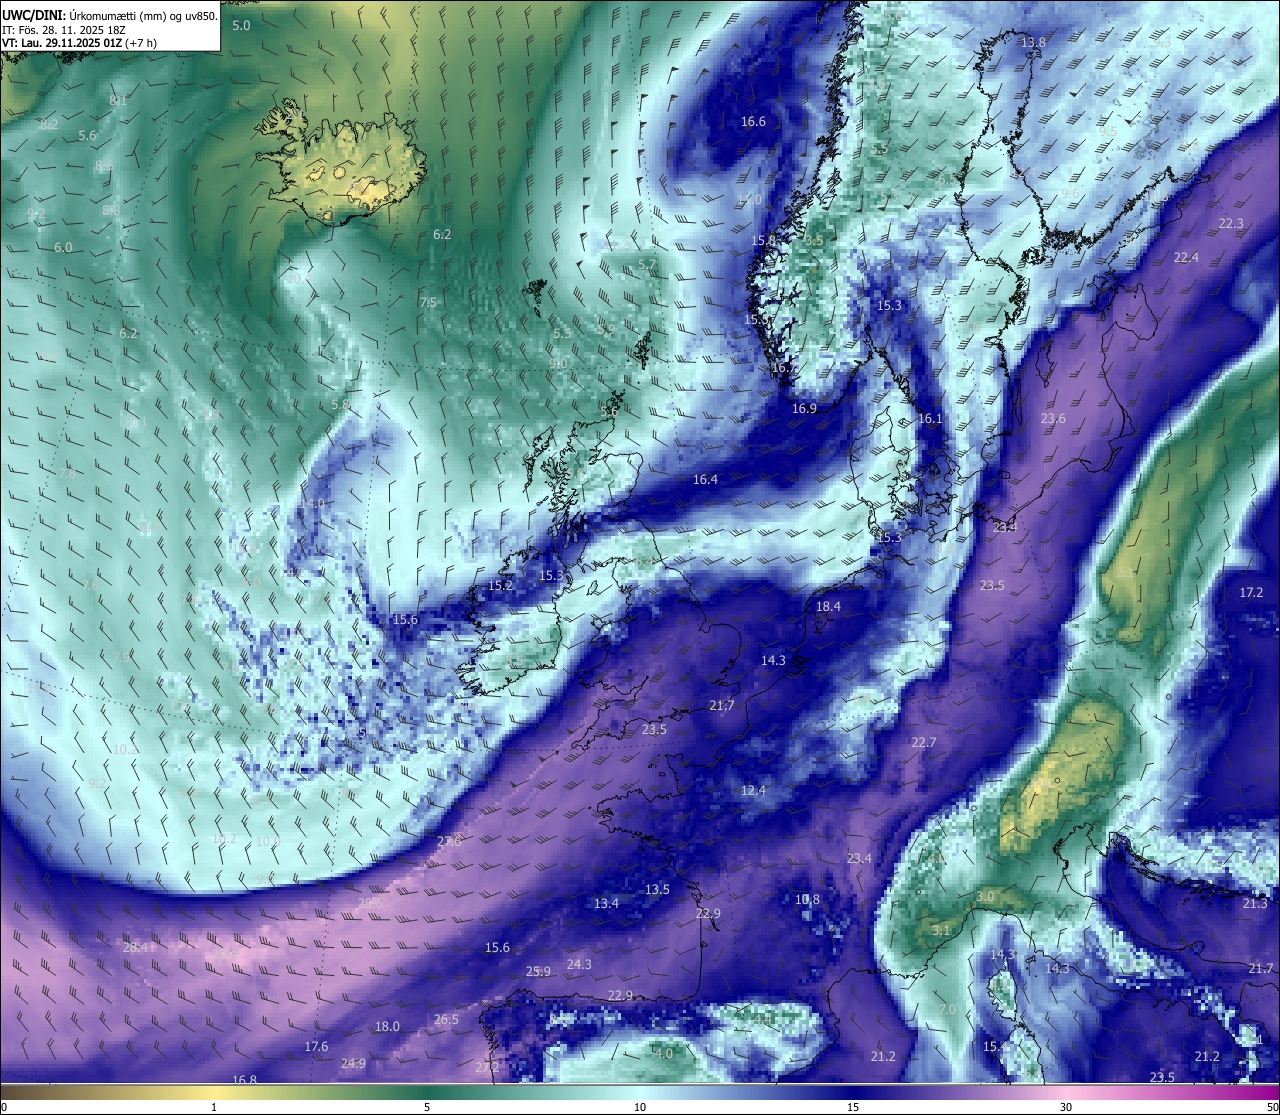The image size is (1280, 1115).
Task: Click the 15.4 value near Corsica
Action: (995, 1047)
